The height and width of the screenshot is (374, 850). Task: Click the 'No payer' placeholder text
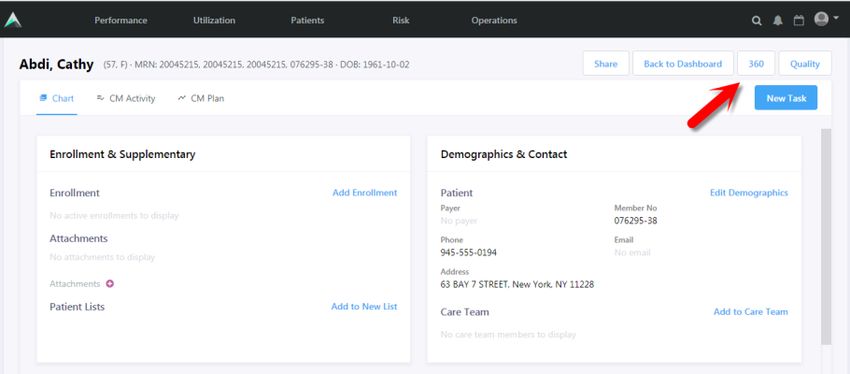459,221
